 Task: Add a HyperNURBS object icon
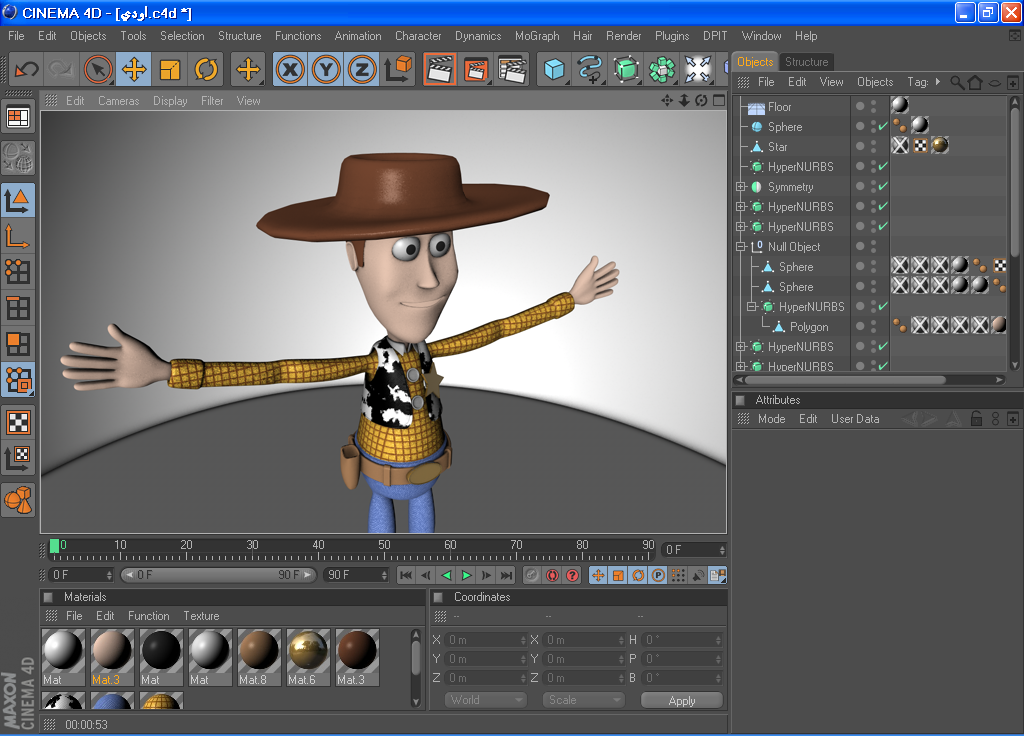626,69
